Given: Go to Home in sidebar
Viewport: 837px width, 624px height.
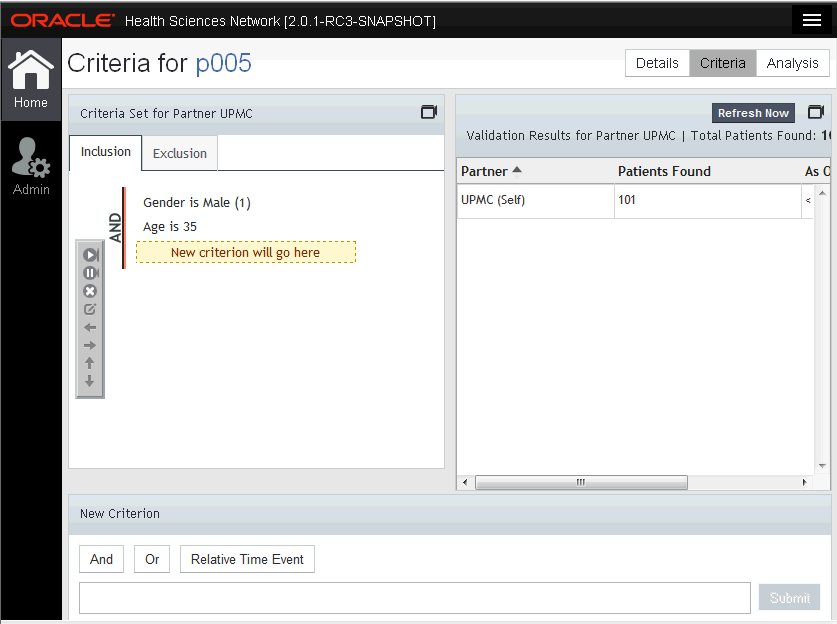Looking at the screenshot, I should click(30, 79).
